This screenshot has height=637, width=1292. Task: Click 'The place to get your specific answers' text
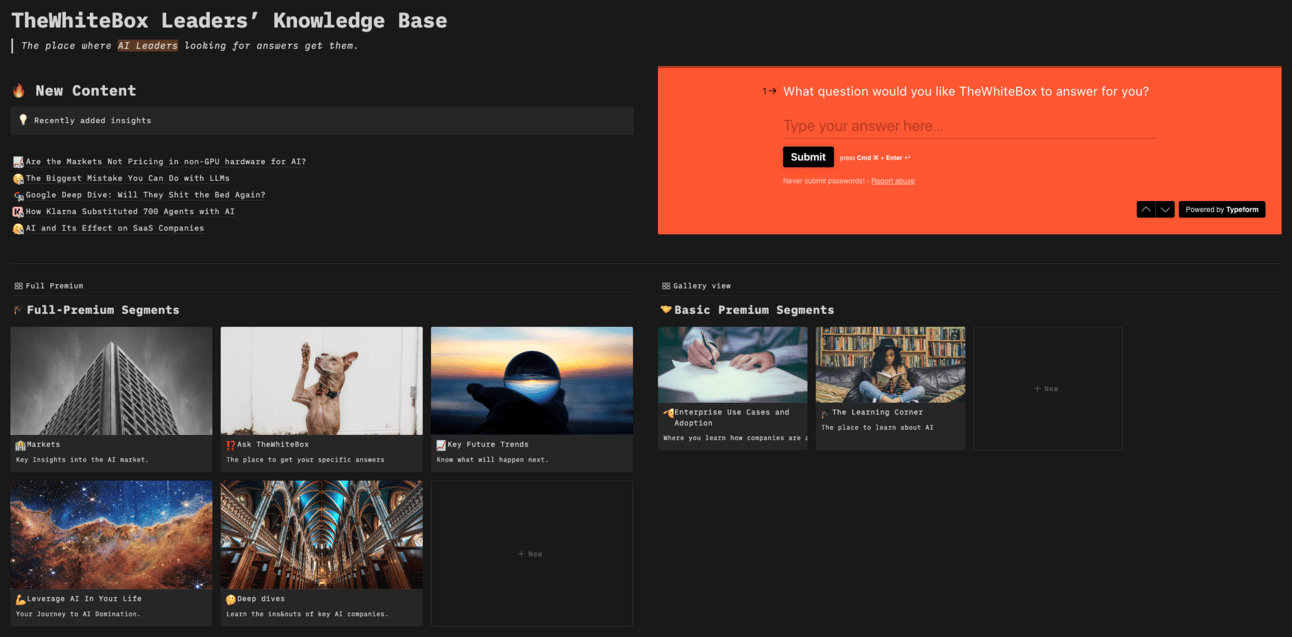[x=305, y=460]
